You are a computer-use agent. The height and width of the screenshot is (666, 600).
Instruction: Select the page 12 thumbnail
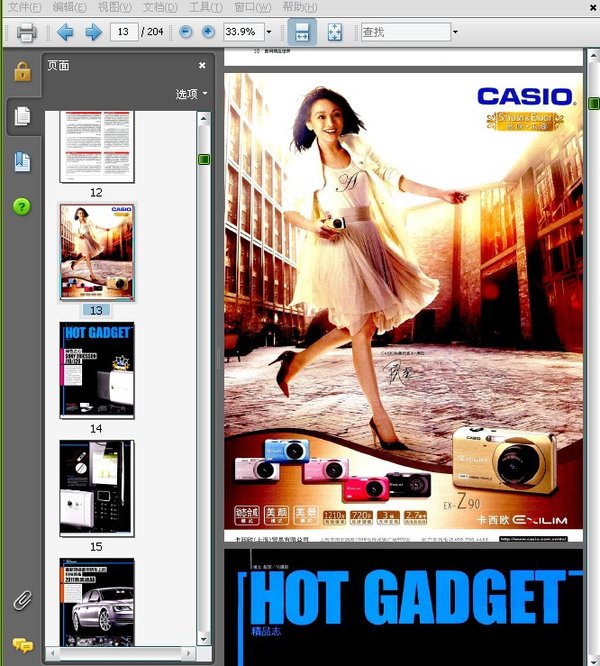coord(97,147)
